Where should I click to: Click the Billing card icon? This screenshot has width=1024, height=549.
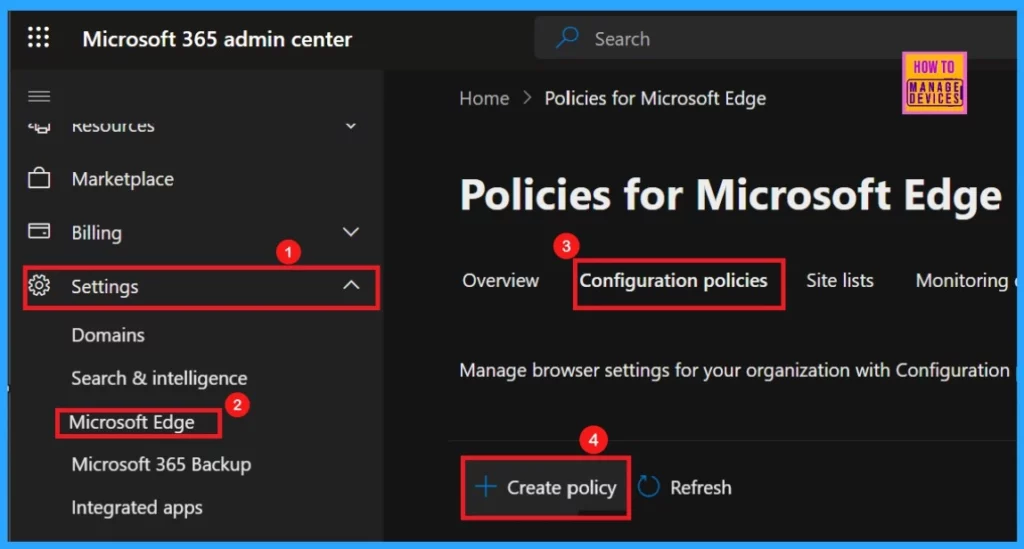39,231
